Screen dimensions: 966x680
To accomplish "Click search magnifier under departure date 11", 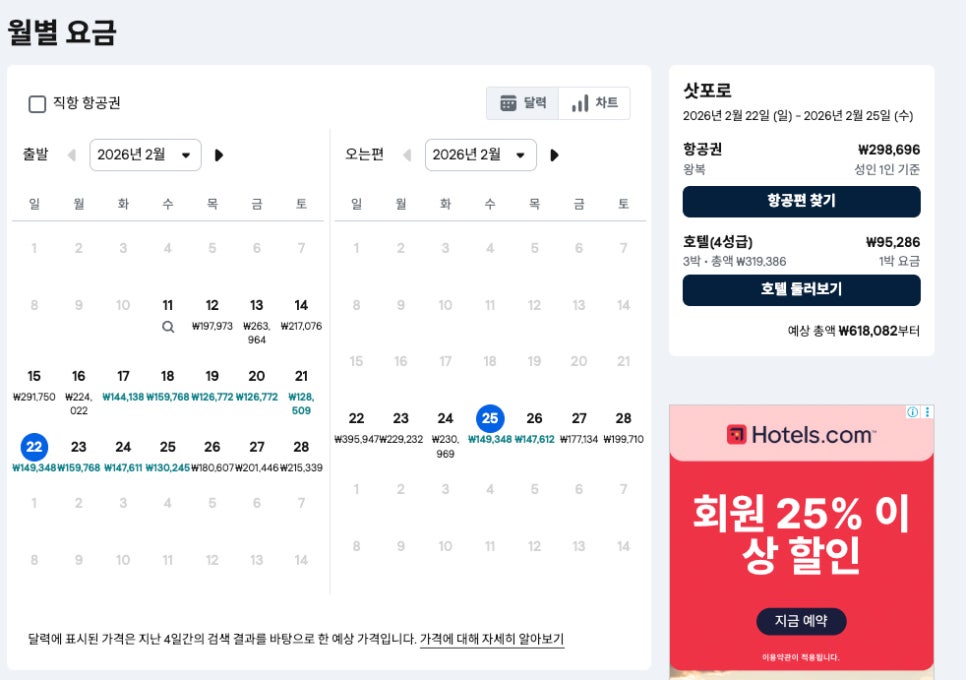I will click(x=168, y=327).
